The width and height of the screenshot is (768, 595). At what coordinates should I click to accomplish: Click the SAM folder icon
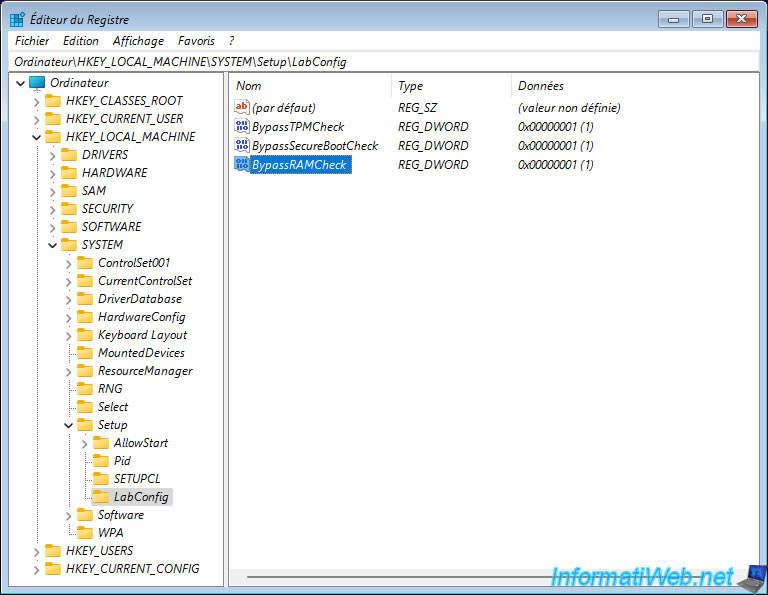click(x=69, y=191)
